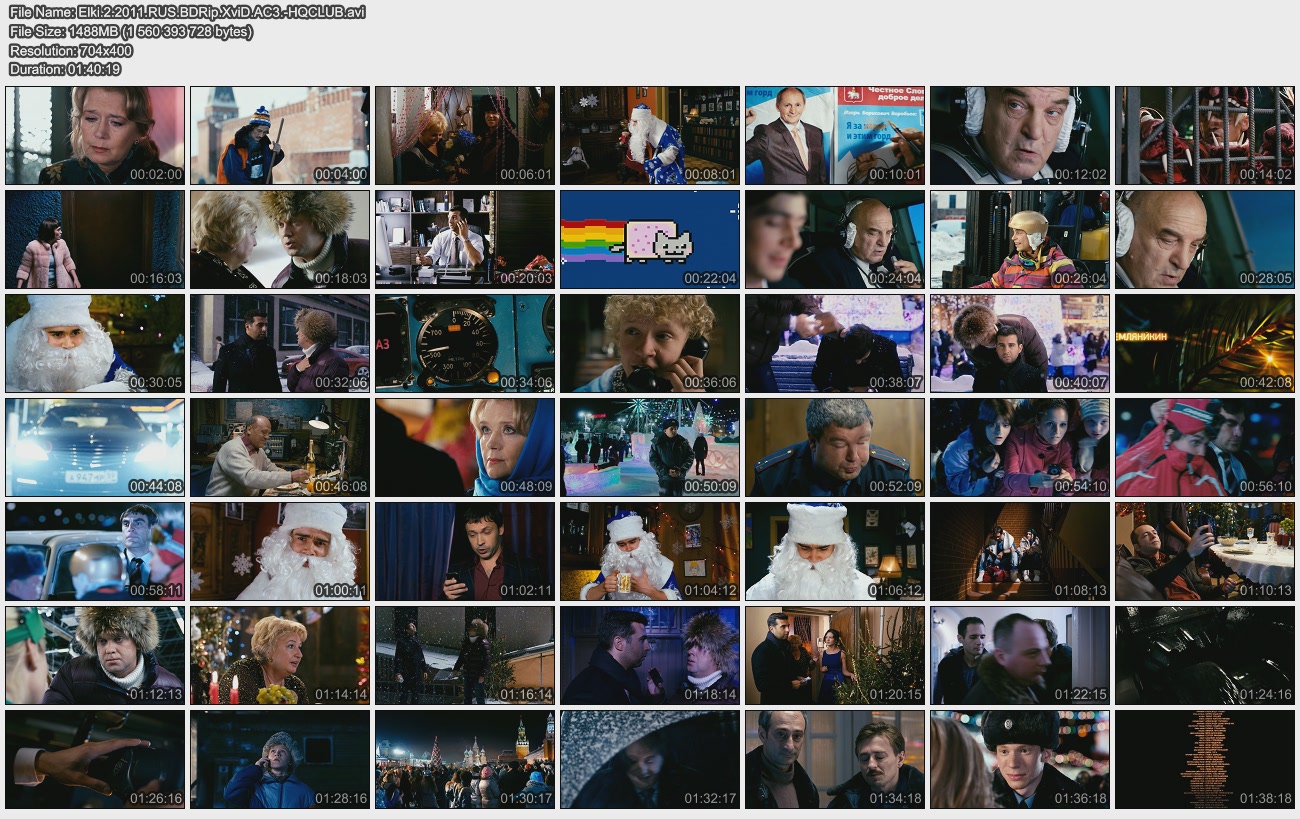Image resolution: width=1300 pixels, height=819 pixels.
Task: Click the woman on telephone frame at 00:36:06
Action: (x=650, y=344)
